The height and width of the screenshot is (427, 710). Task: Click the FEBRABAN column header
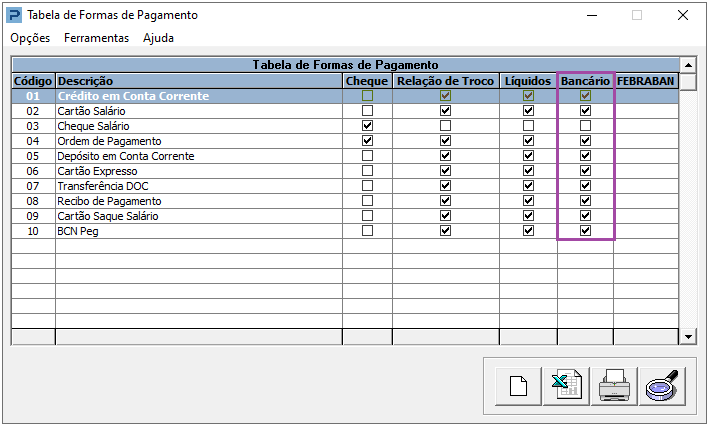646,81
